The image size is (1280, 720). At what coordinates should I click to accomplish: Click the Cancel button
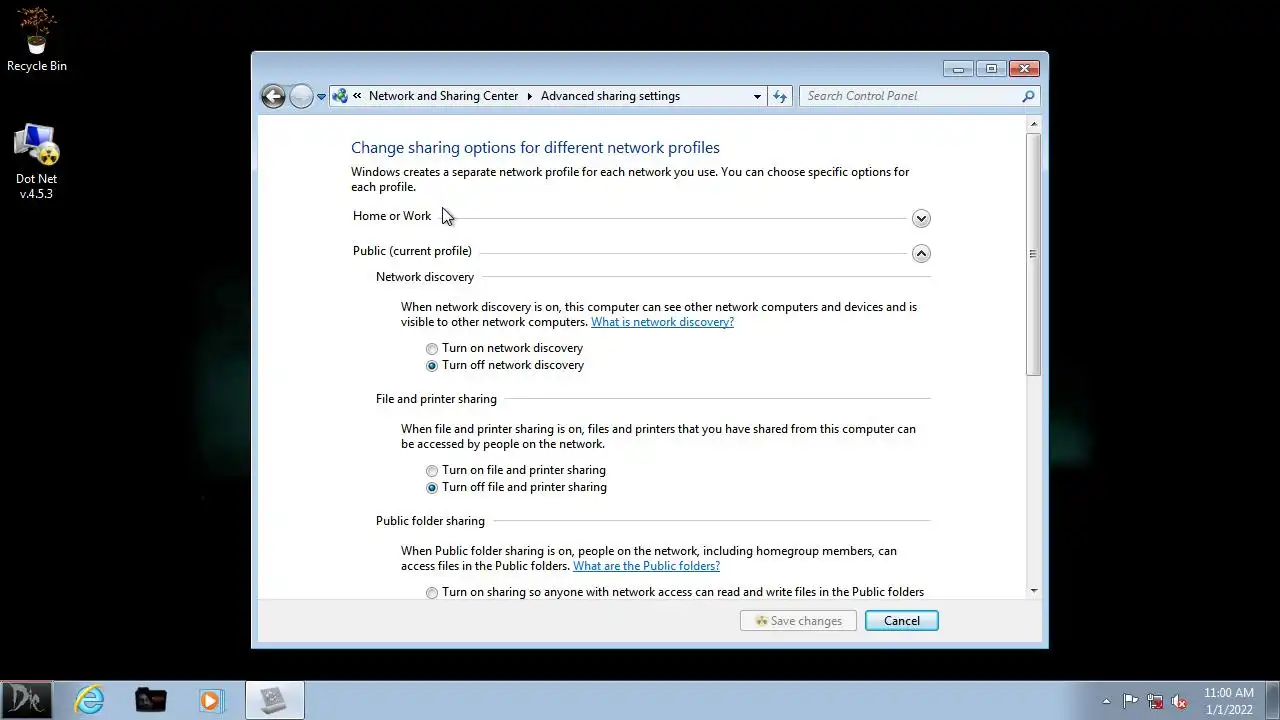(901, 621)
